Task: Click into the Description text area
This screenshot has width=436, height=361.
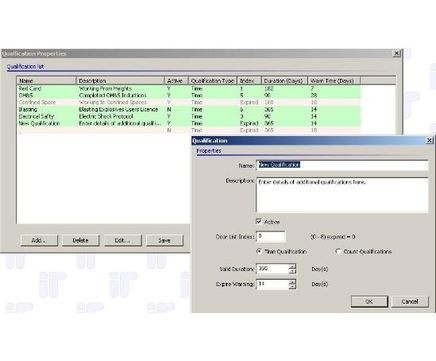Action: (342, 195)
